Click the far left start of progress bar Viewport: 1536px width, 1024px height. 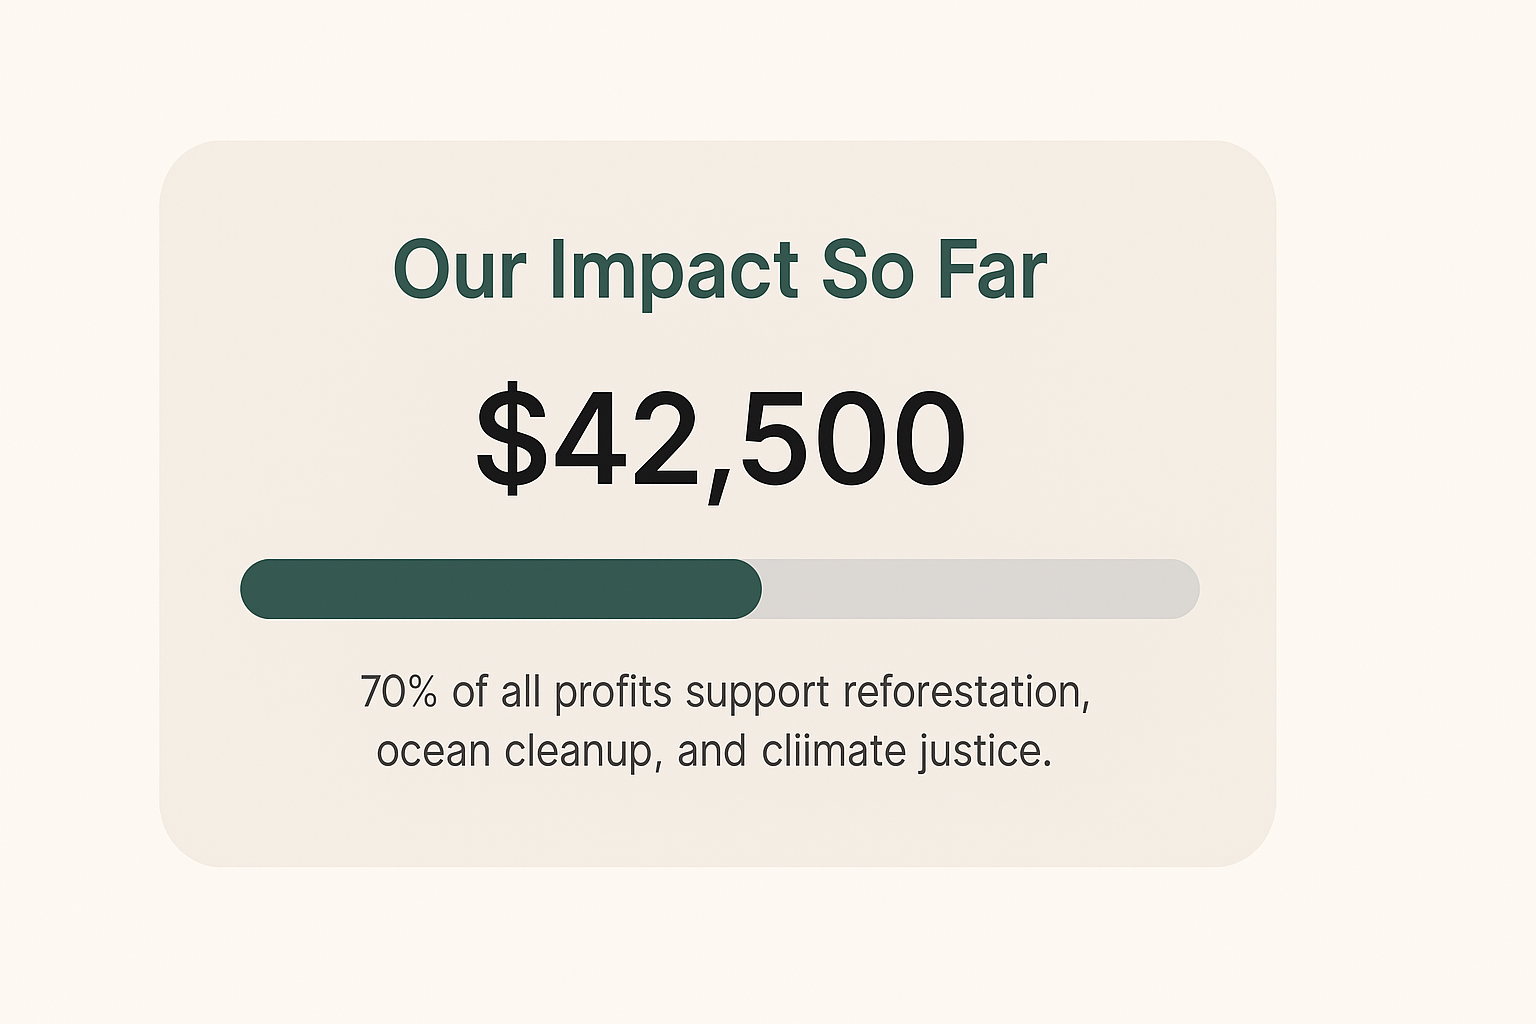point(255,589)
